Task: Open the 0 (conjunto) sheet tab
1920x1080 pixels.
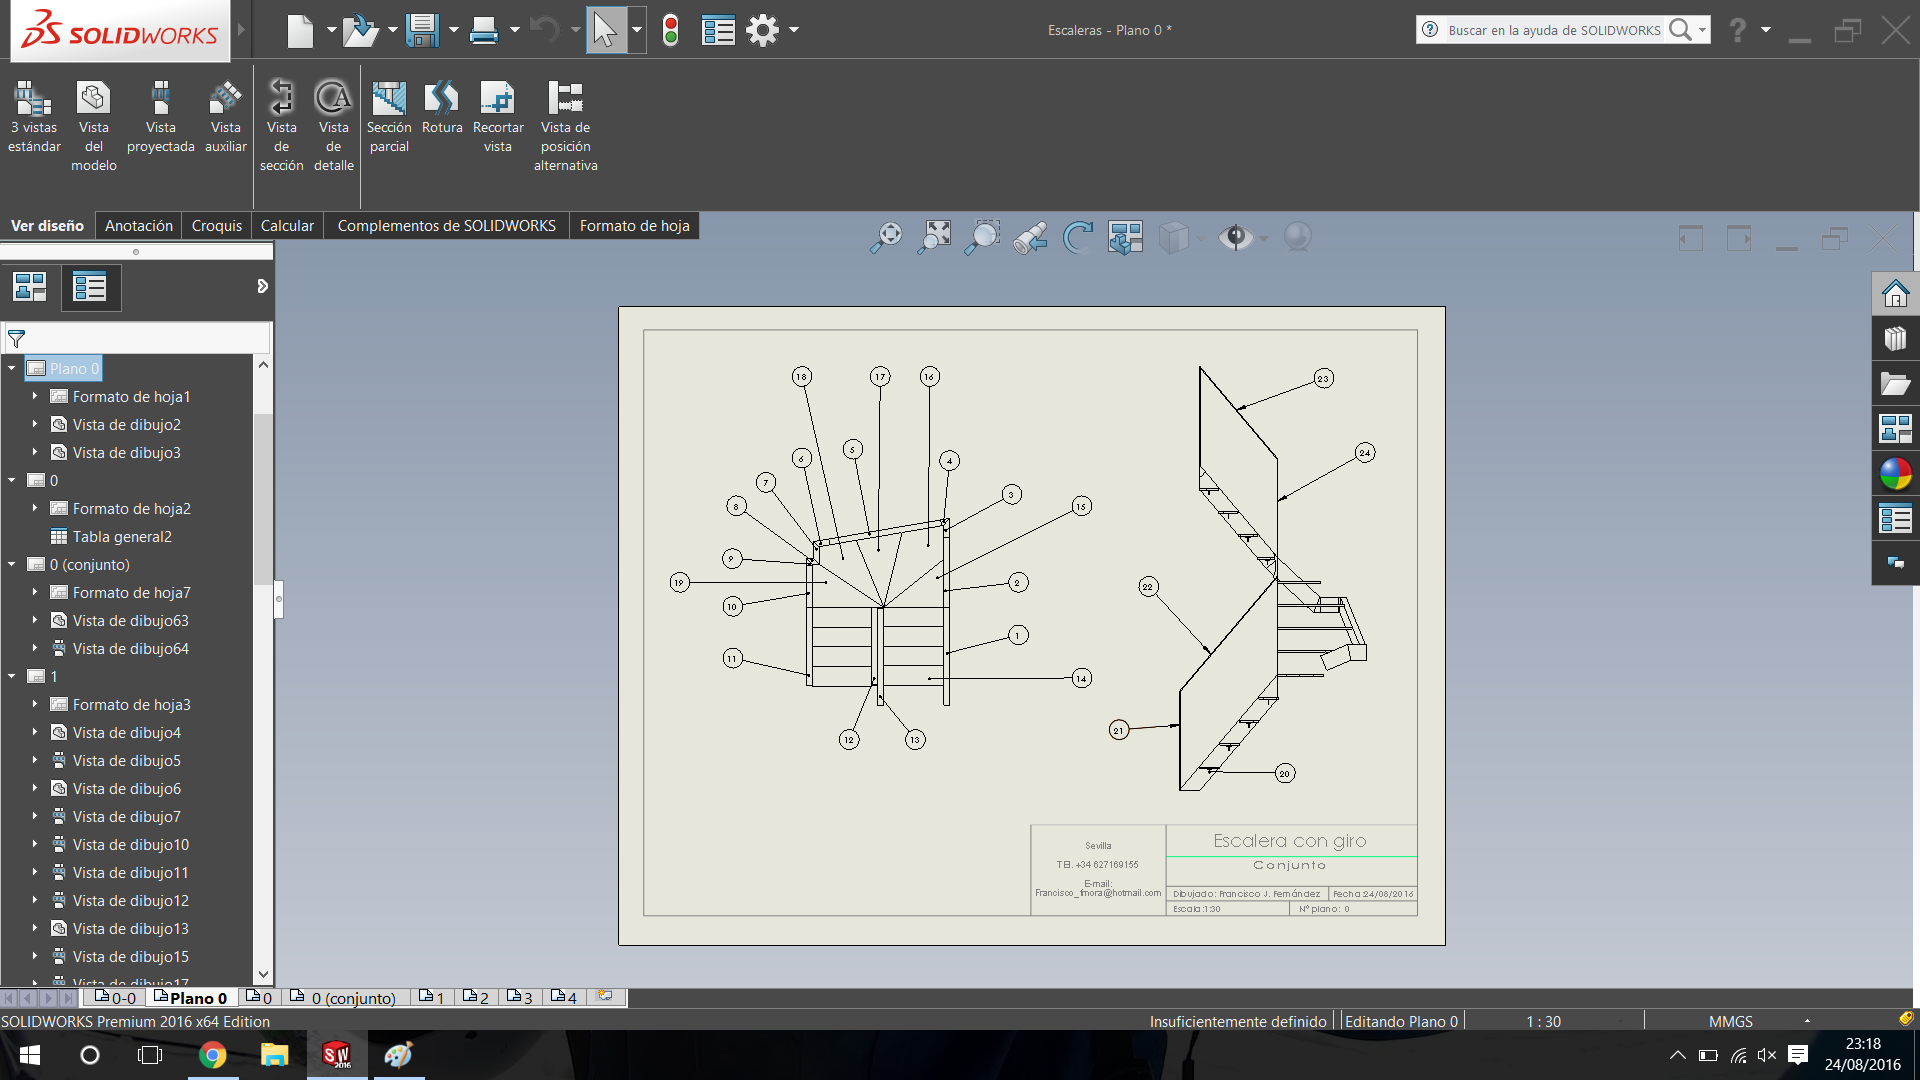Action: pos(343,998)
